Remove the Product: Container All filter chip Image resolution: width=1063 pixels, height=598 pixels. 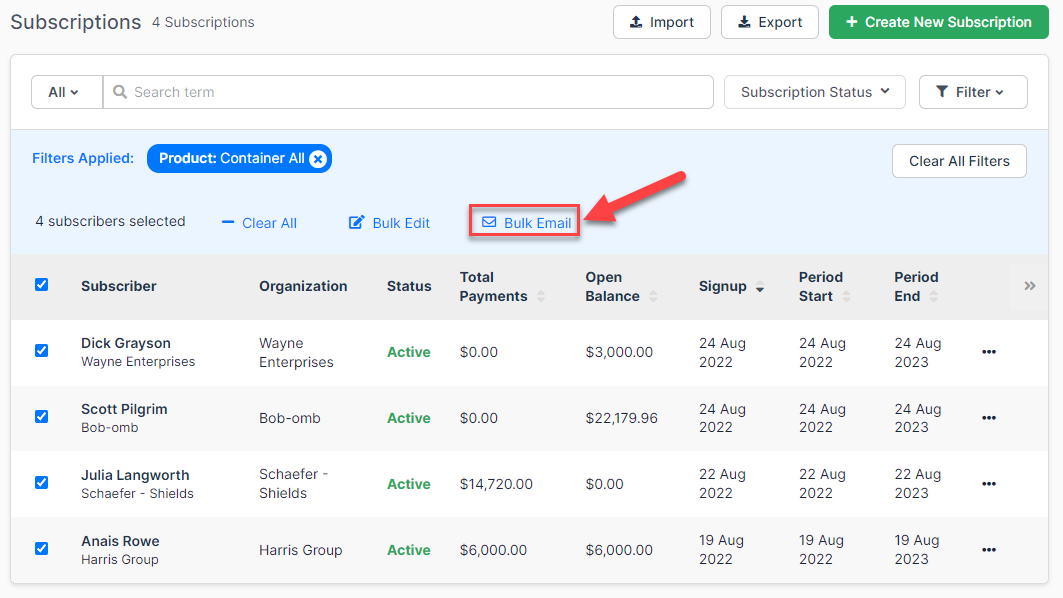point(317,159)
